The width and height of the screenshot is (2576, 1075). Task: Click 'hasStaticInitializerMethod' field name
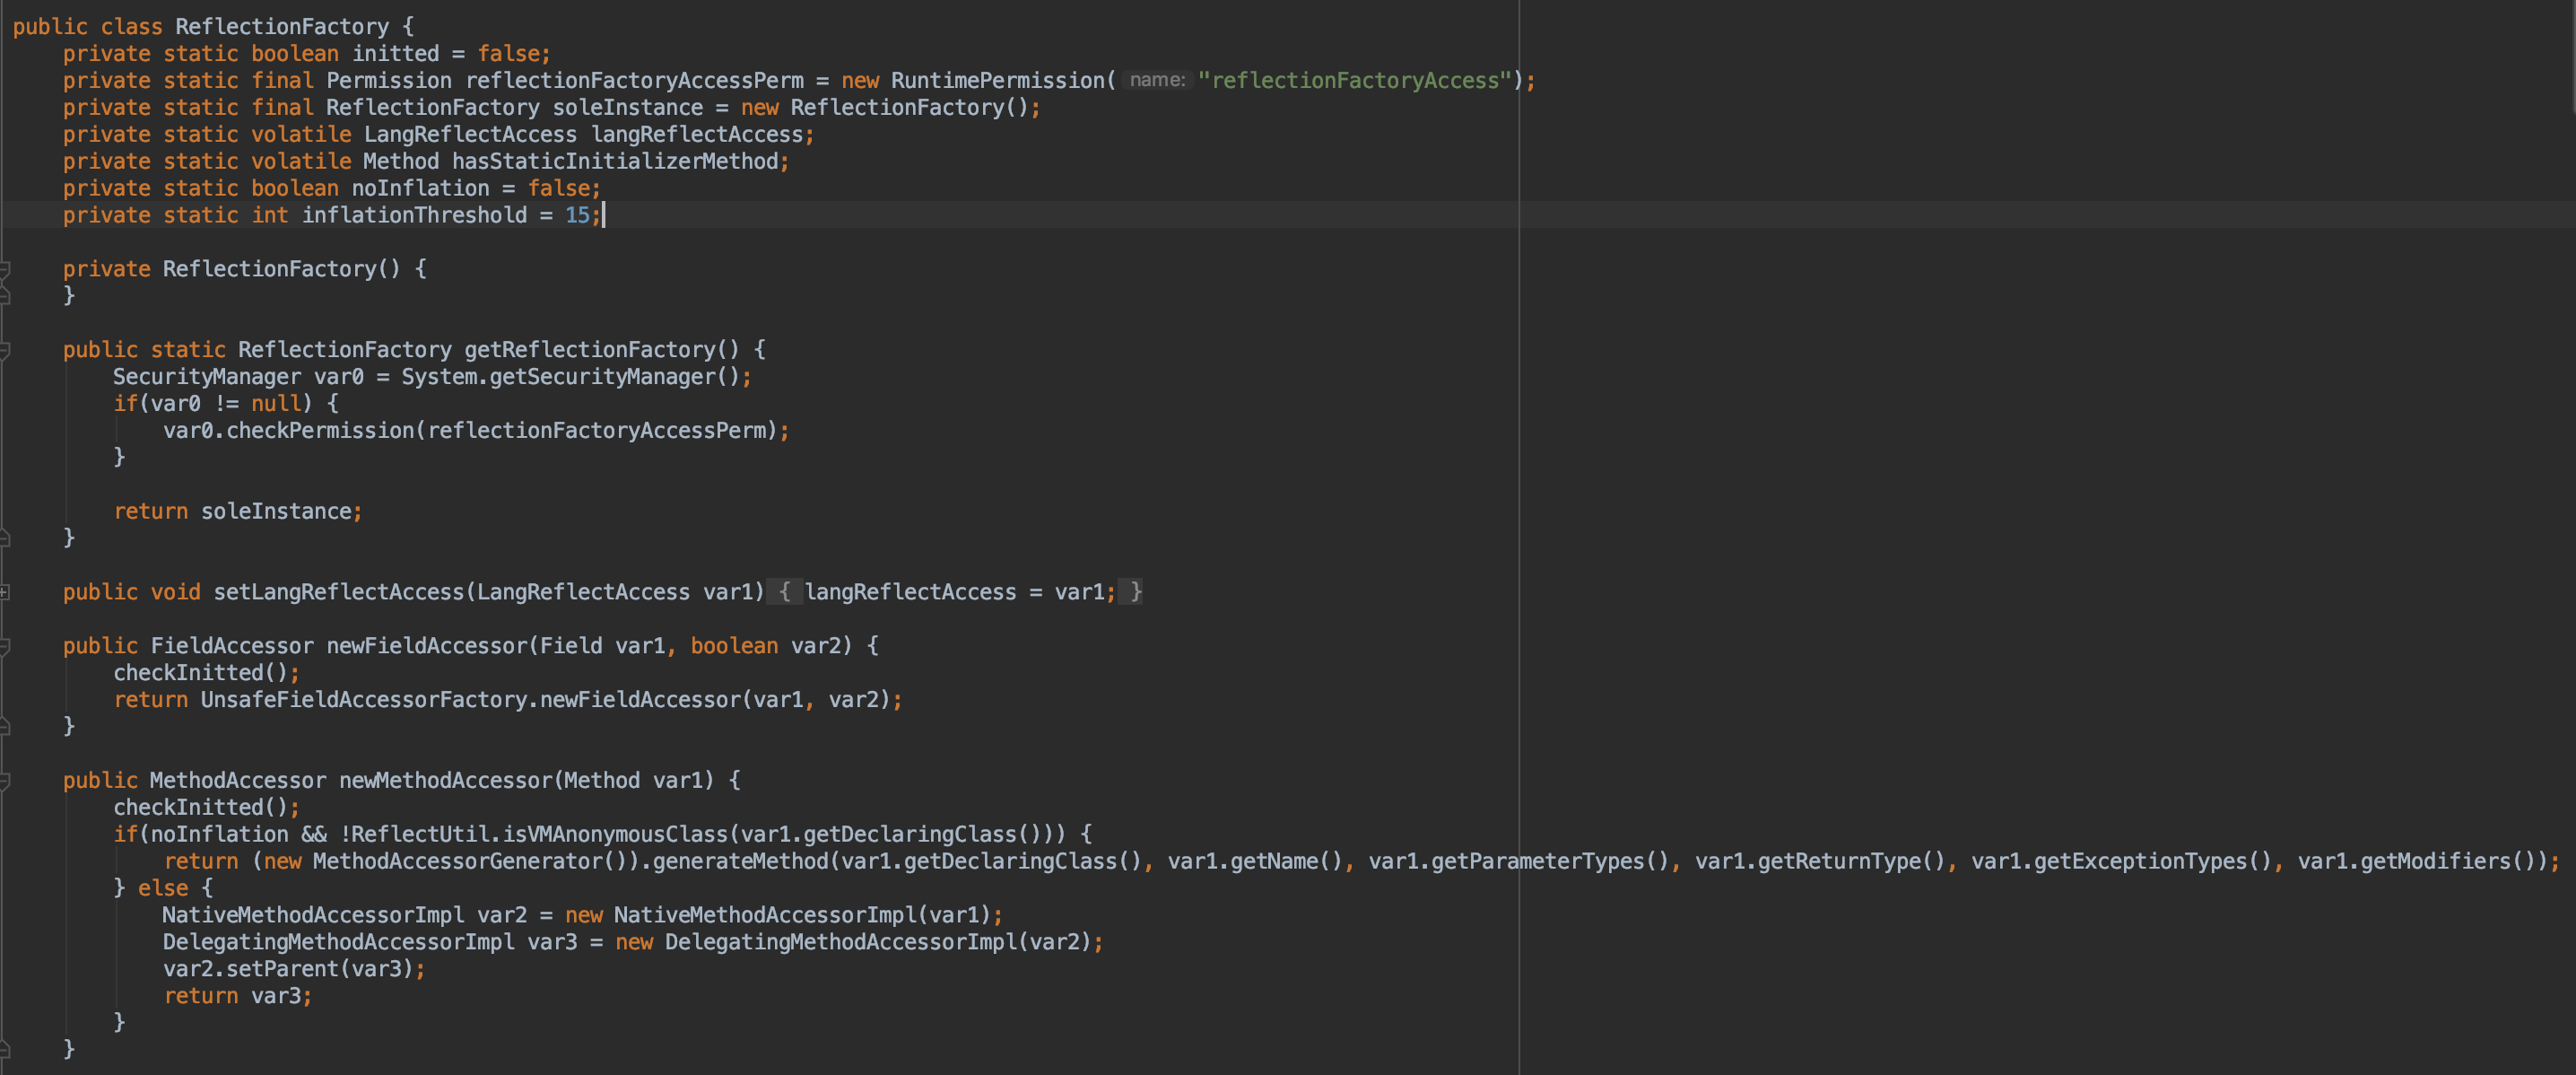point(615,162)
